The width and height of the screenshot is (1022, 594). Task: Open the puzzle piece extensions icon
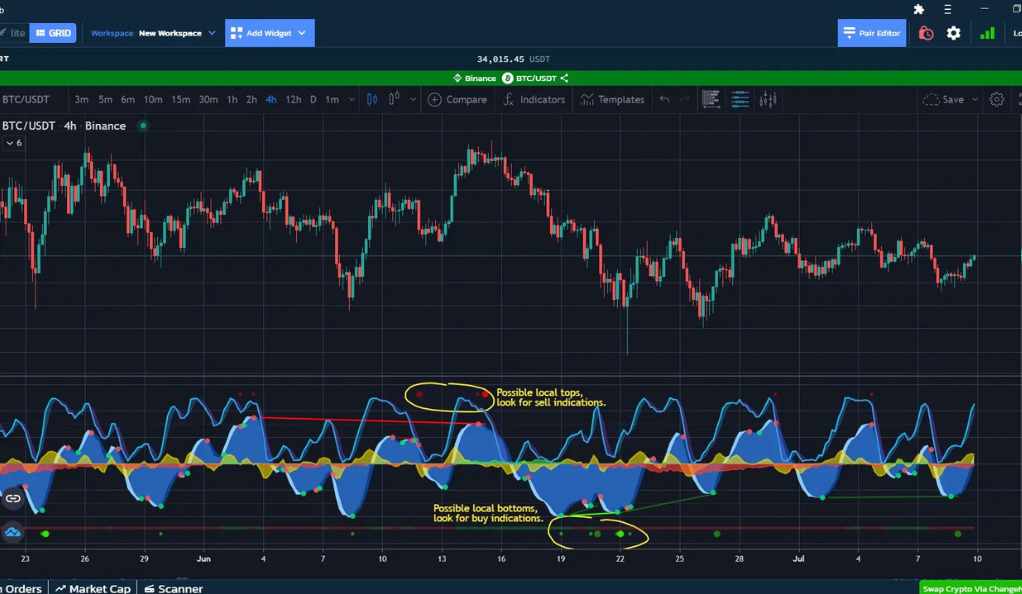(x=919, y=9)
